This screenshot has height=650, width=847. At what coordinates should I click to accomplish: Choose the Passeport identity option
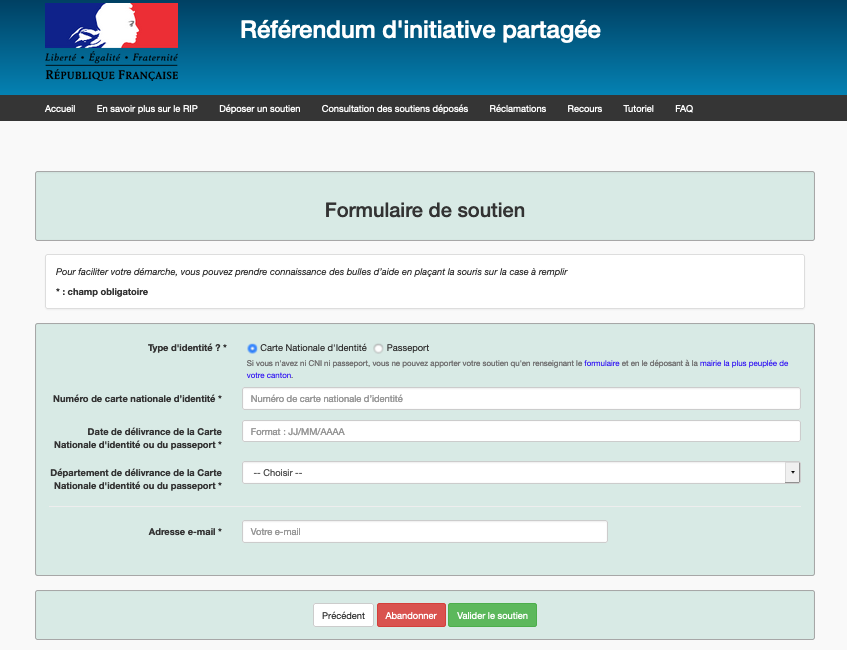pyautogui.click(x=378, y=348)
